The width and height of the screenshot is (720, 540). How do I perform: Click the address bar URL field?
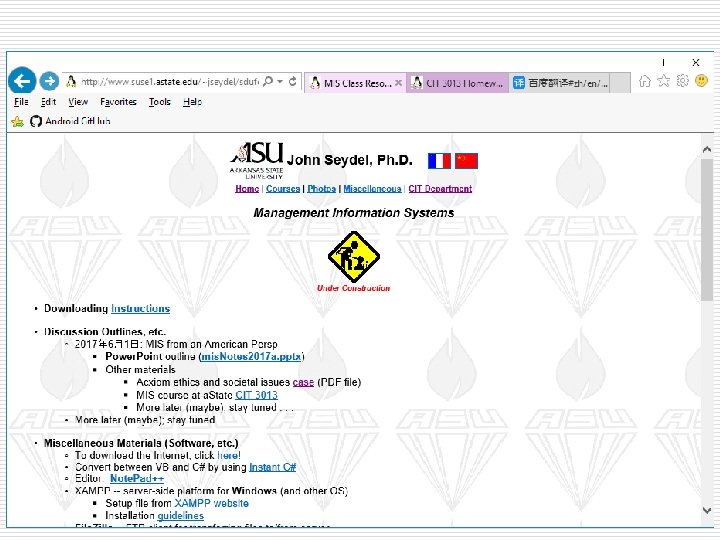click(x=170, y=82)
